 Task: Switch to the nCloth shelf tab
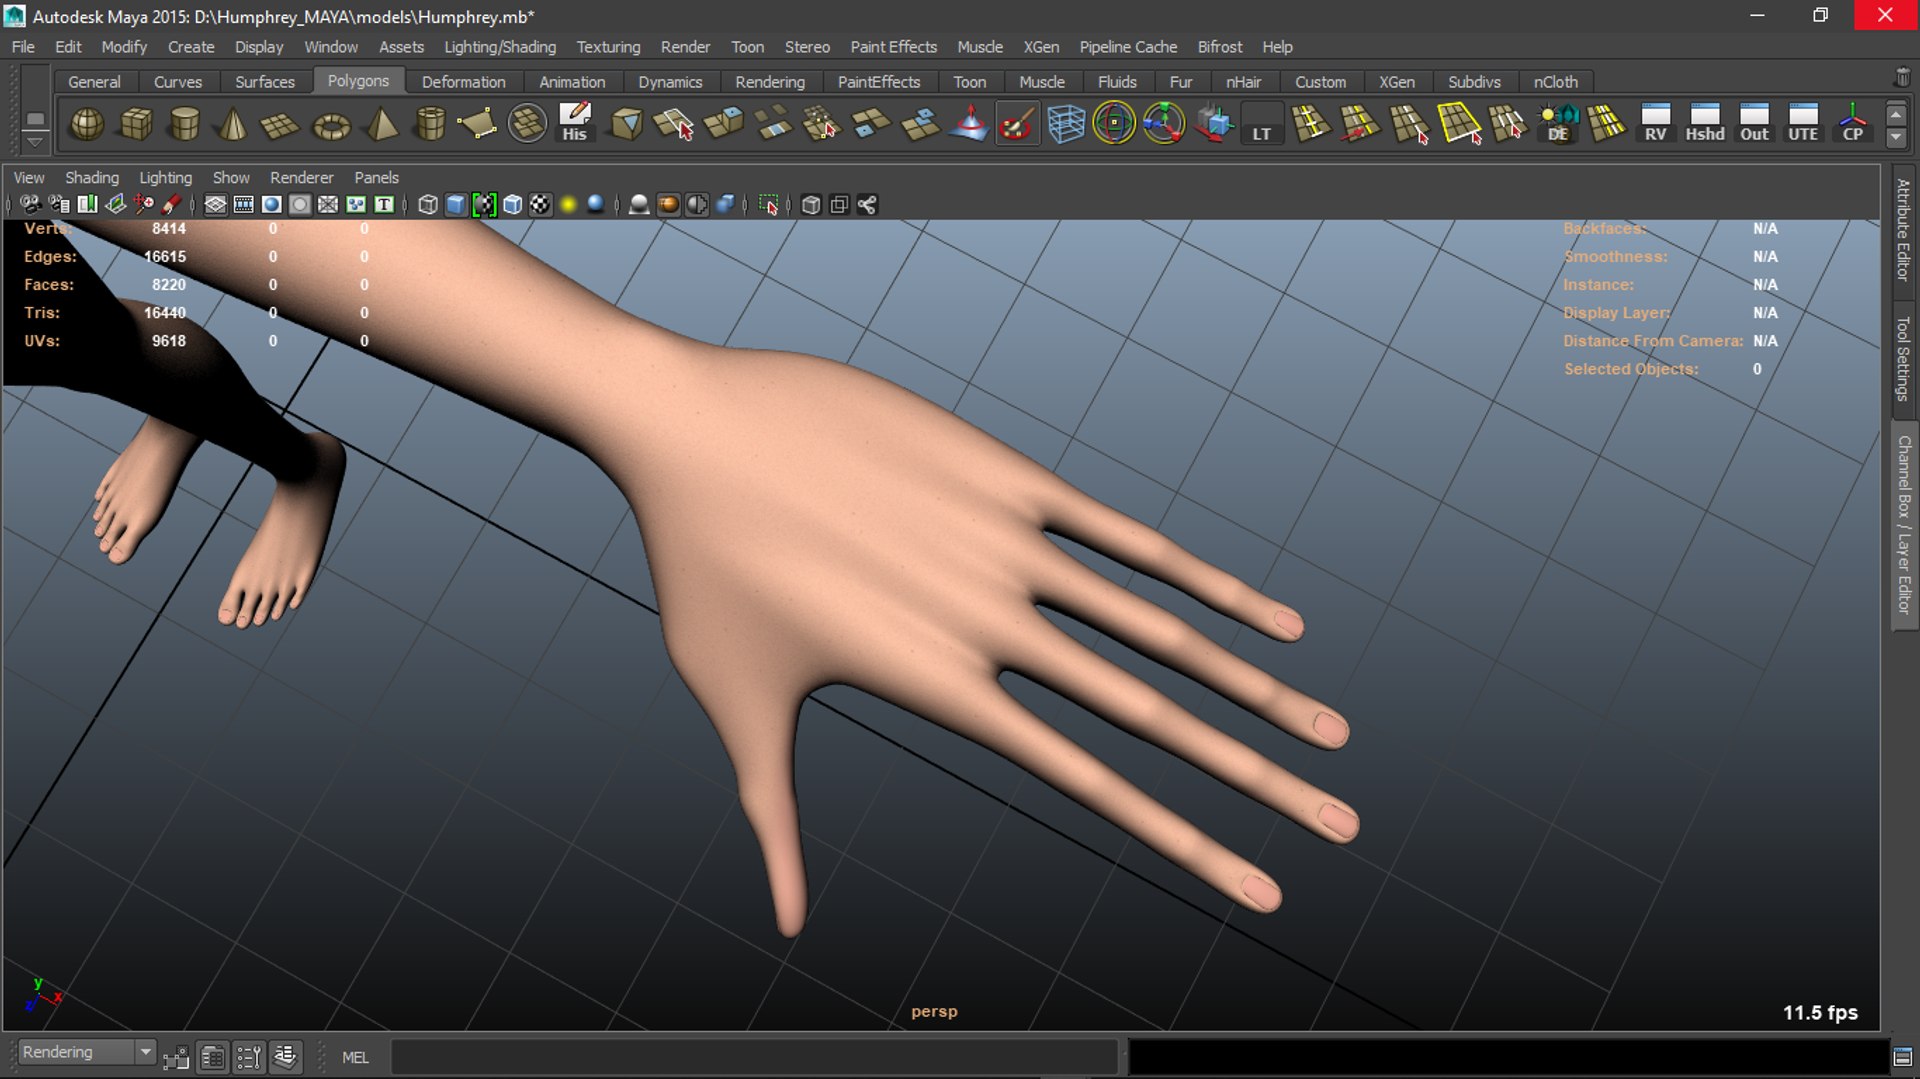[1555, 82]
